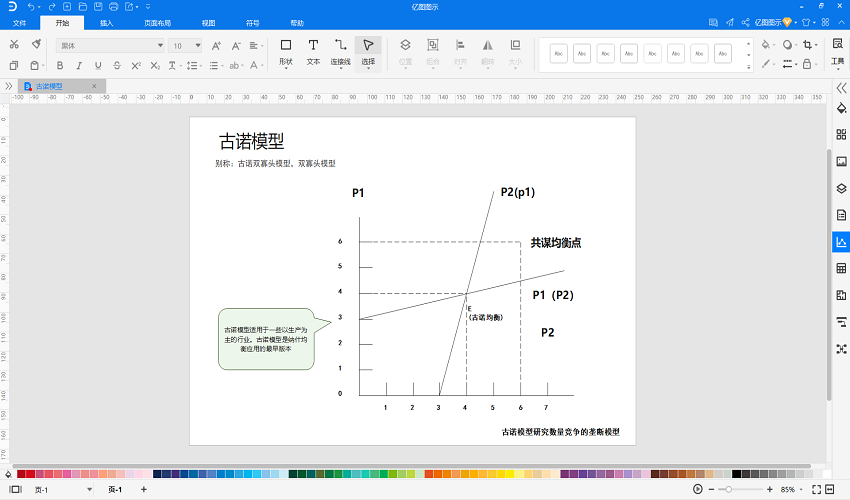Open the font name dropdown
The height and width of the screenshot is (500, 850).
pos(110,46)
